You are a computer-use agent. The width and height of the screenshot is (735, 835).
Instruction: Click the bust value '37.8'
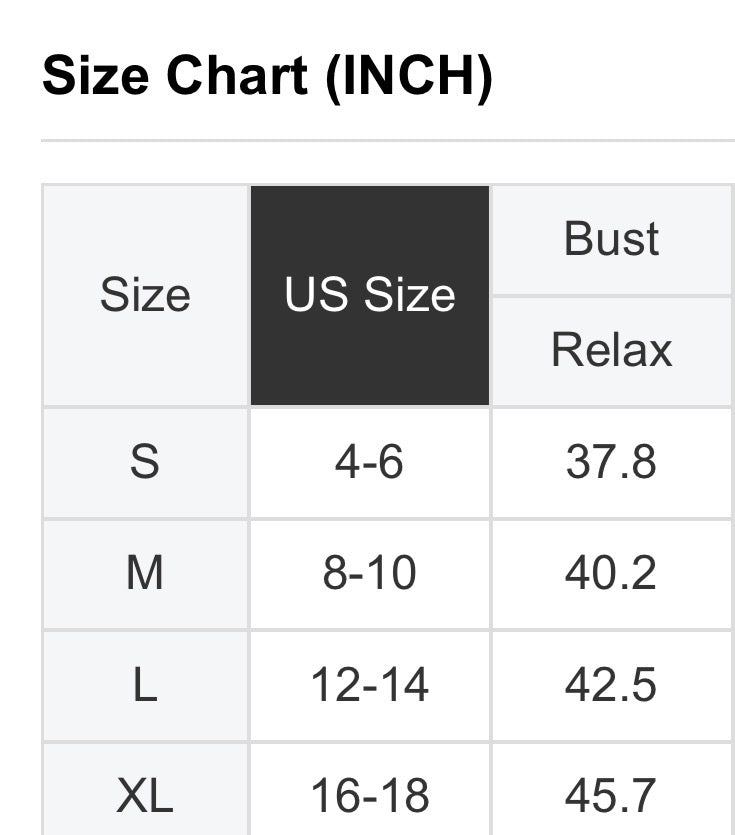click(x=612, y=463)
